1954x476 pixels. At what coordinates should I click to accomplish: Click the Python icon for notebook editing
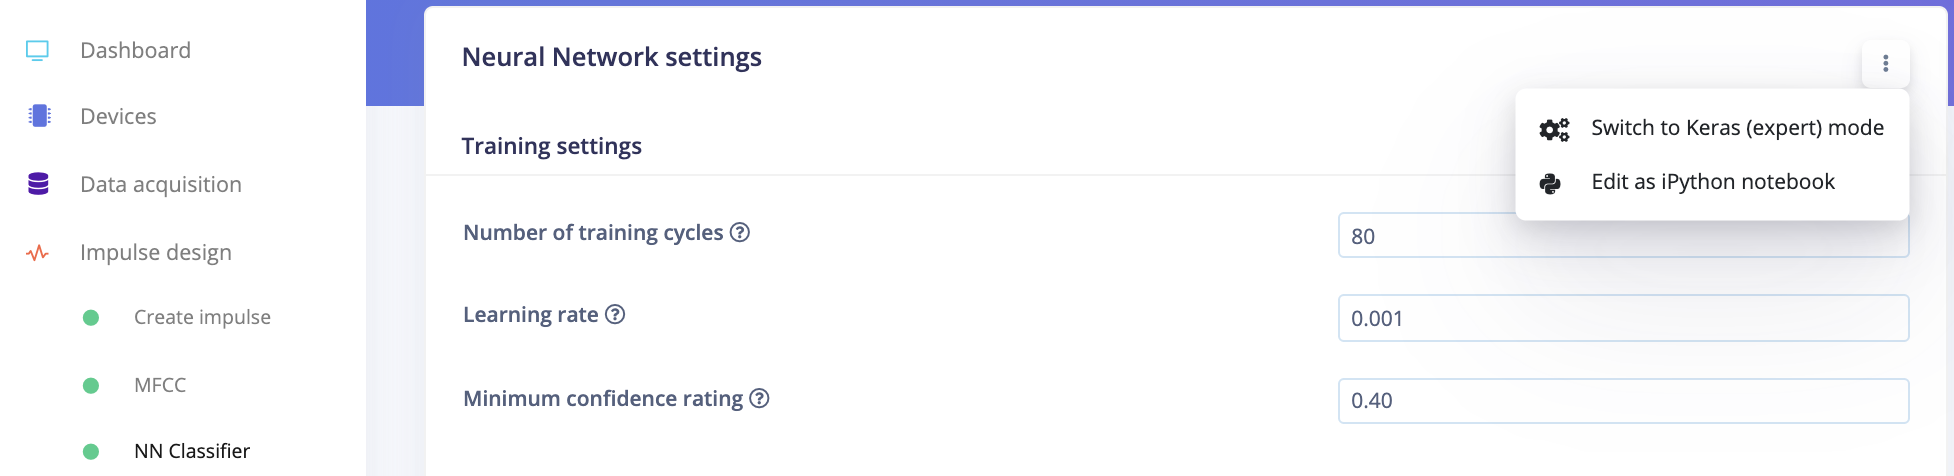coord(1550,183)
